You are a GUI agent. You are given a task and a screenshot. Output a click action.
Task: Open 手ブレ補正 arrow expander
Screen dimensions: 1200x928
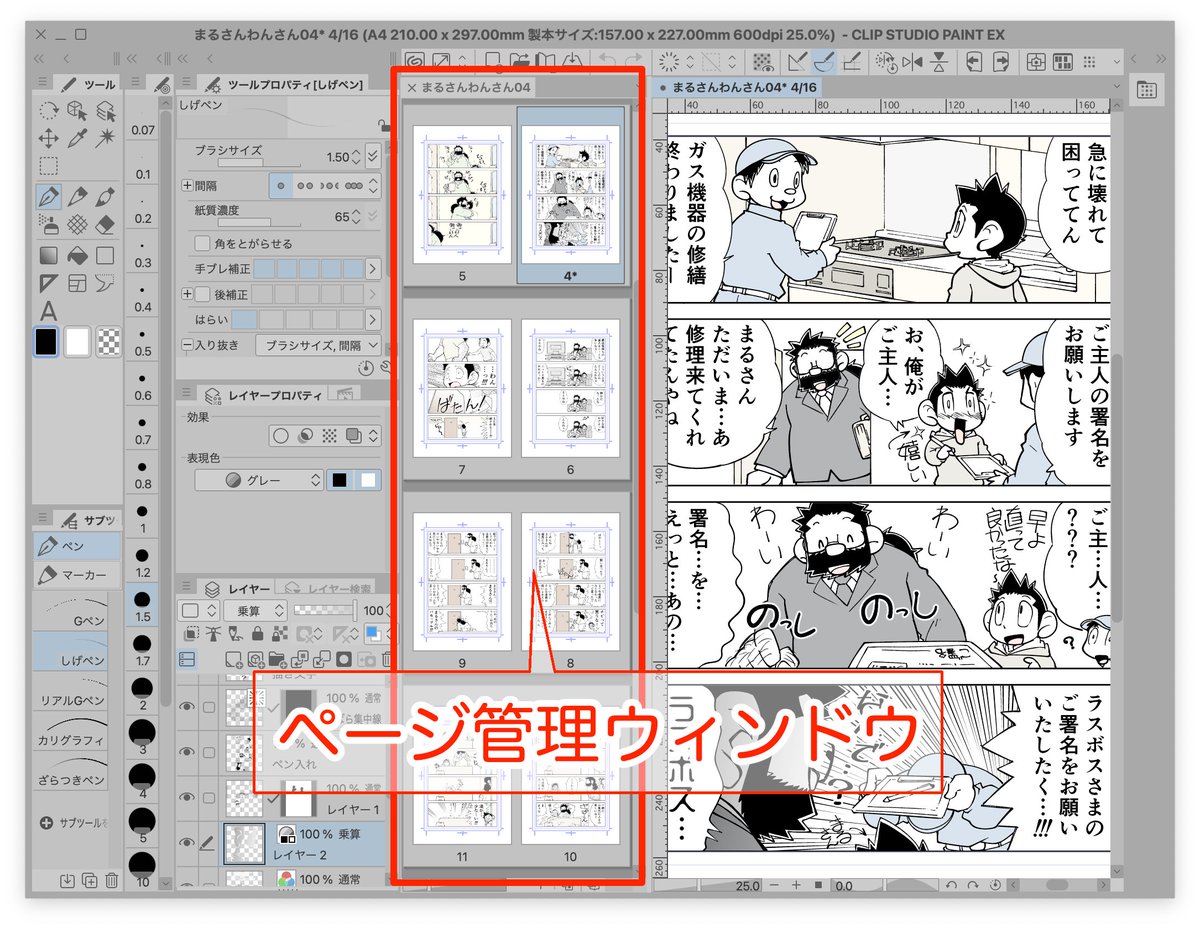point(373,269)
